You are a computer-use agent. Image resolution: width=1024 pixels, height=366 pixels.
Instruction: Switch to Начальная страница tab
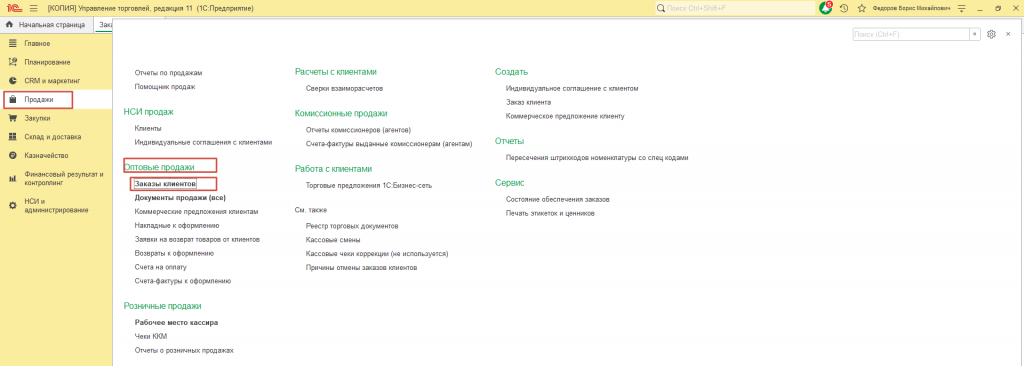[46, 25]
